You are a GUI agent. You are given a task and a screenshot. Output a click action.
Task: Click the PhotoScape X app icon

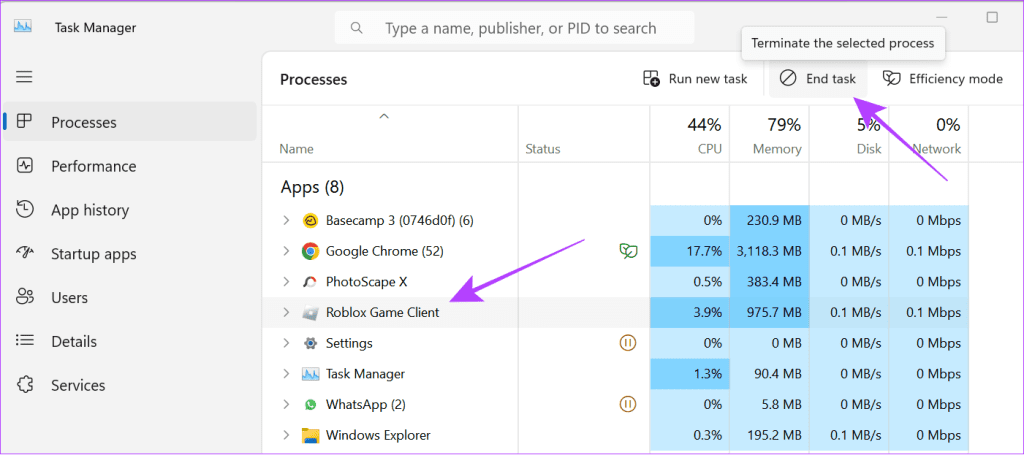(310, 282)
